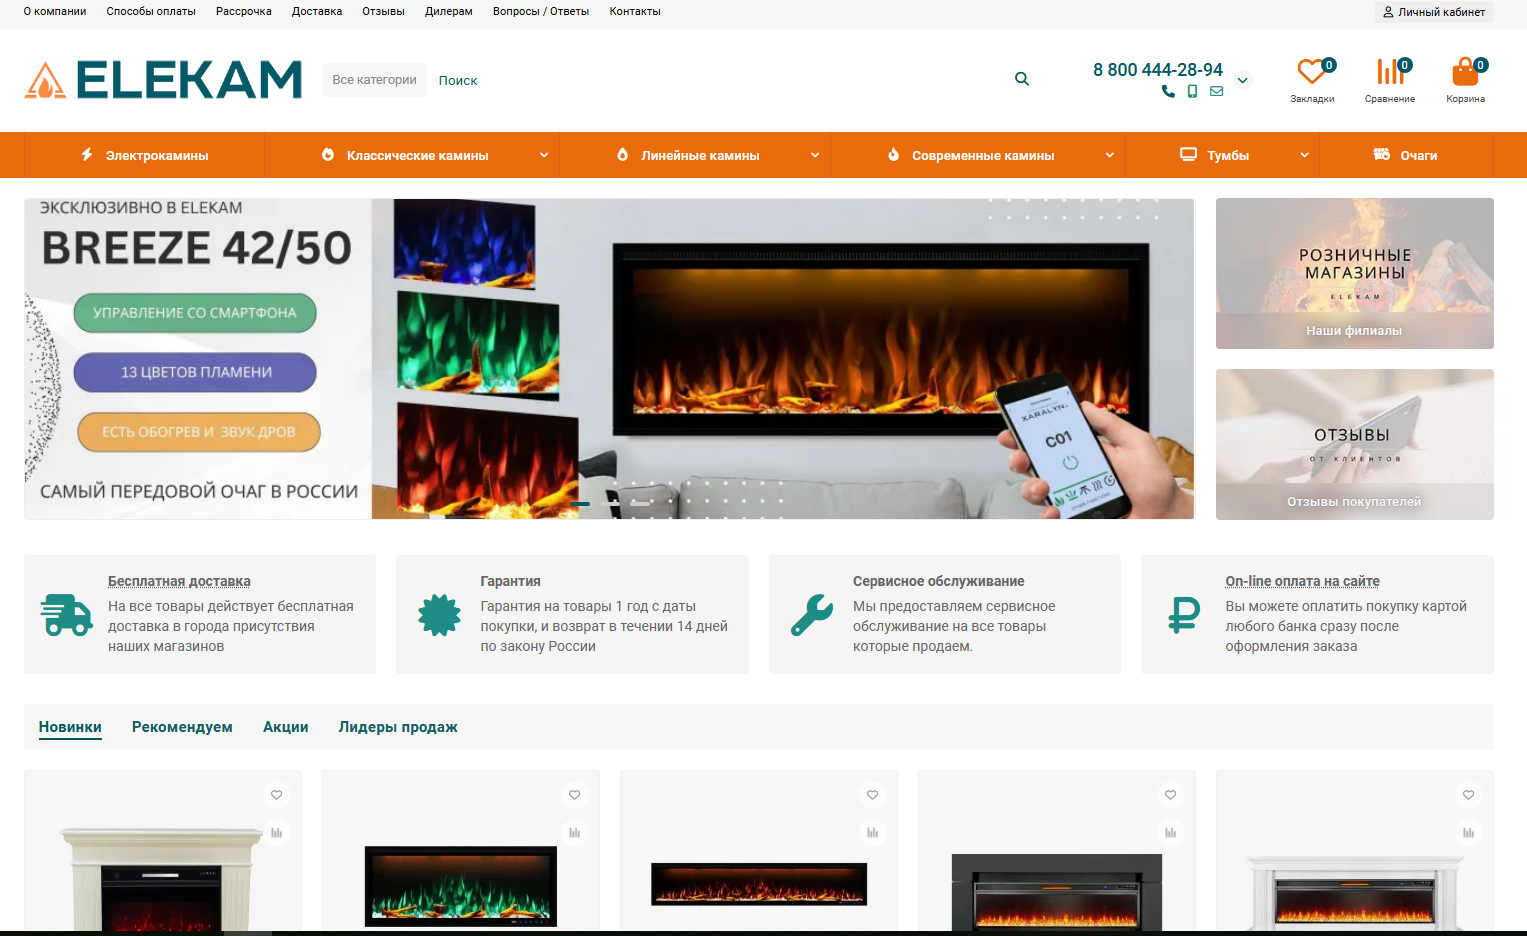Click Сервисное обслуживание info heading
The height and width of the screenshot is (936, 1527).
pyautogui.click(x=938, y=581)
